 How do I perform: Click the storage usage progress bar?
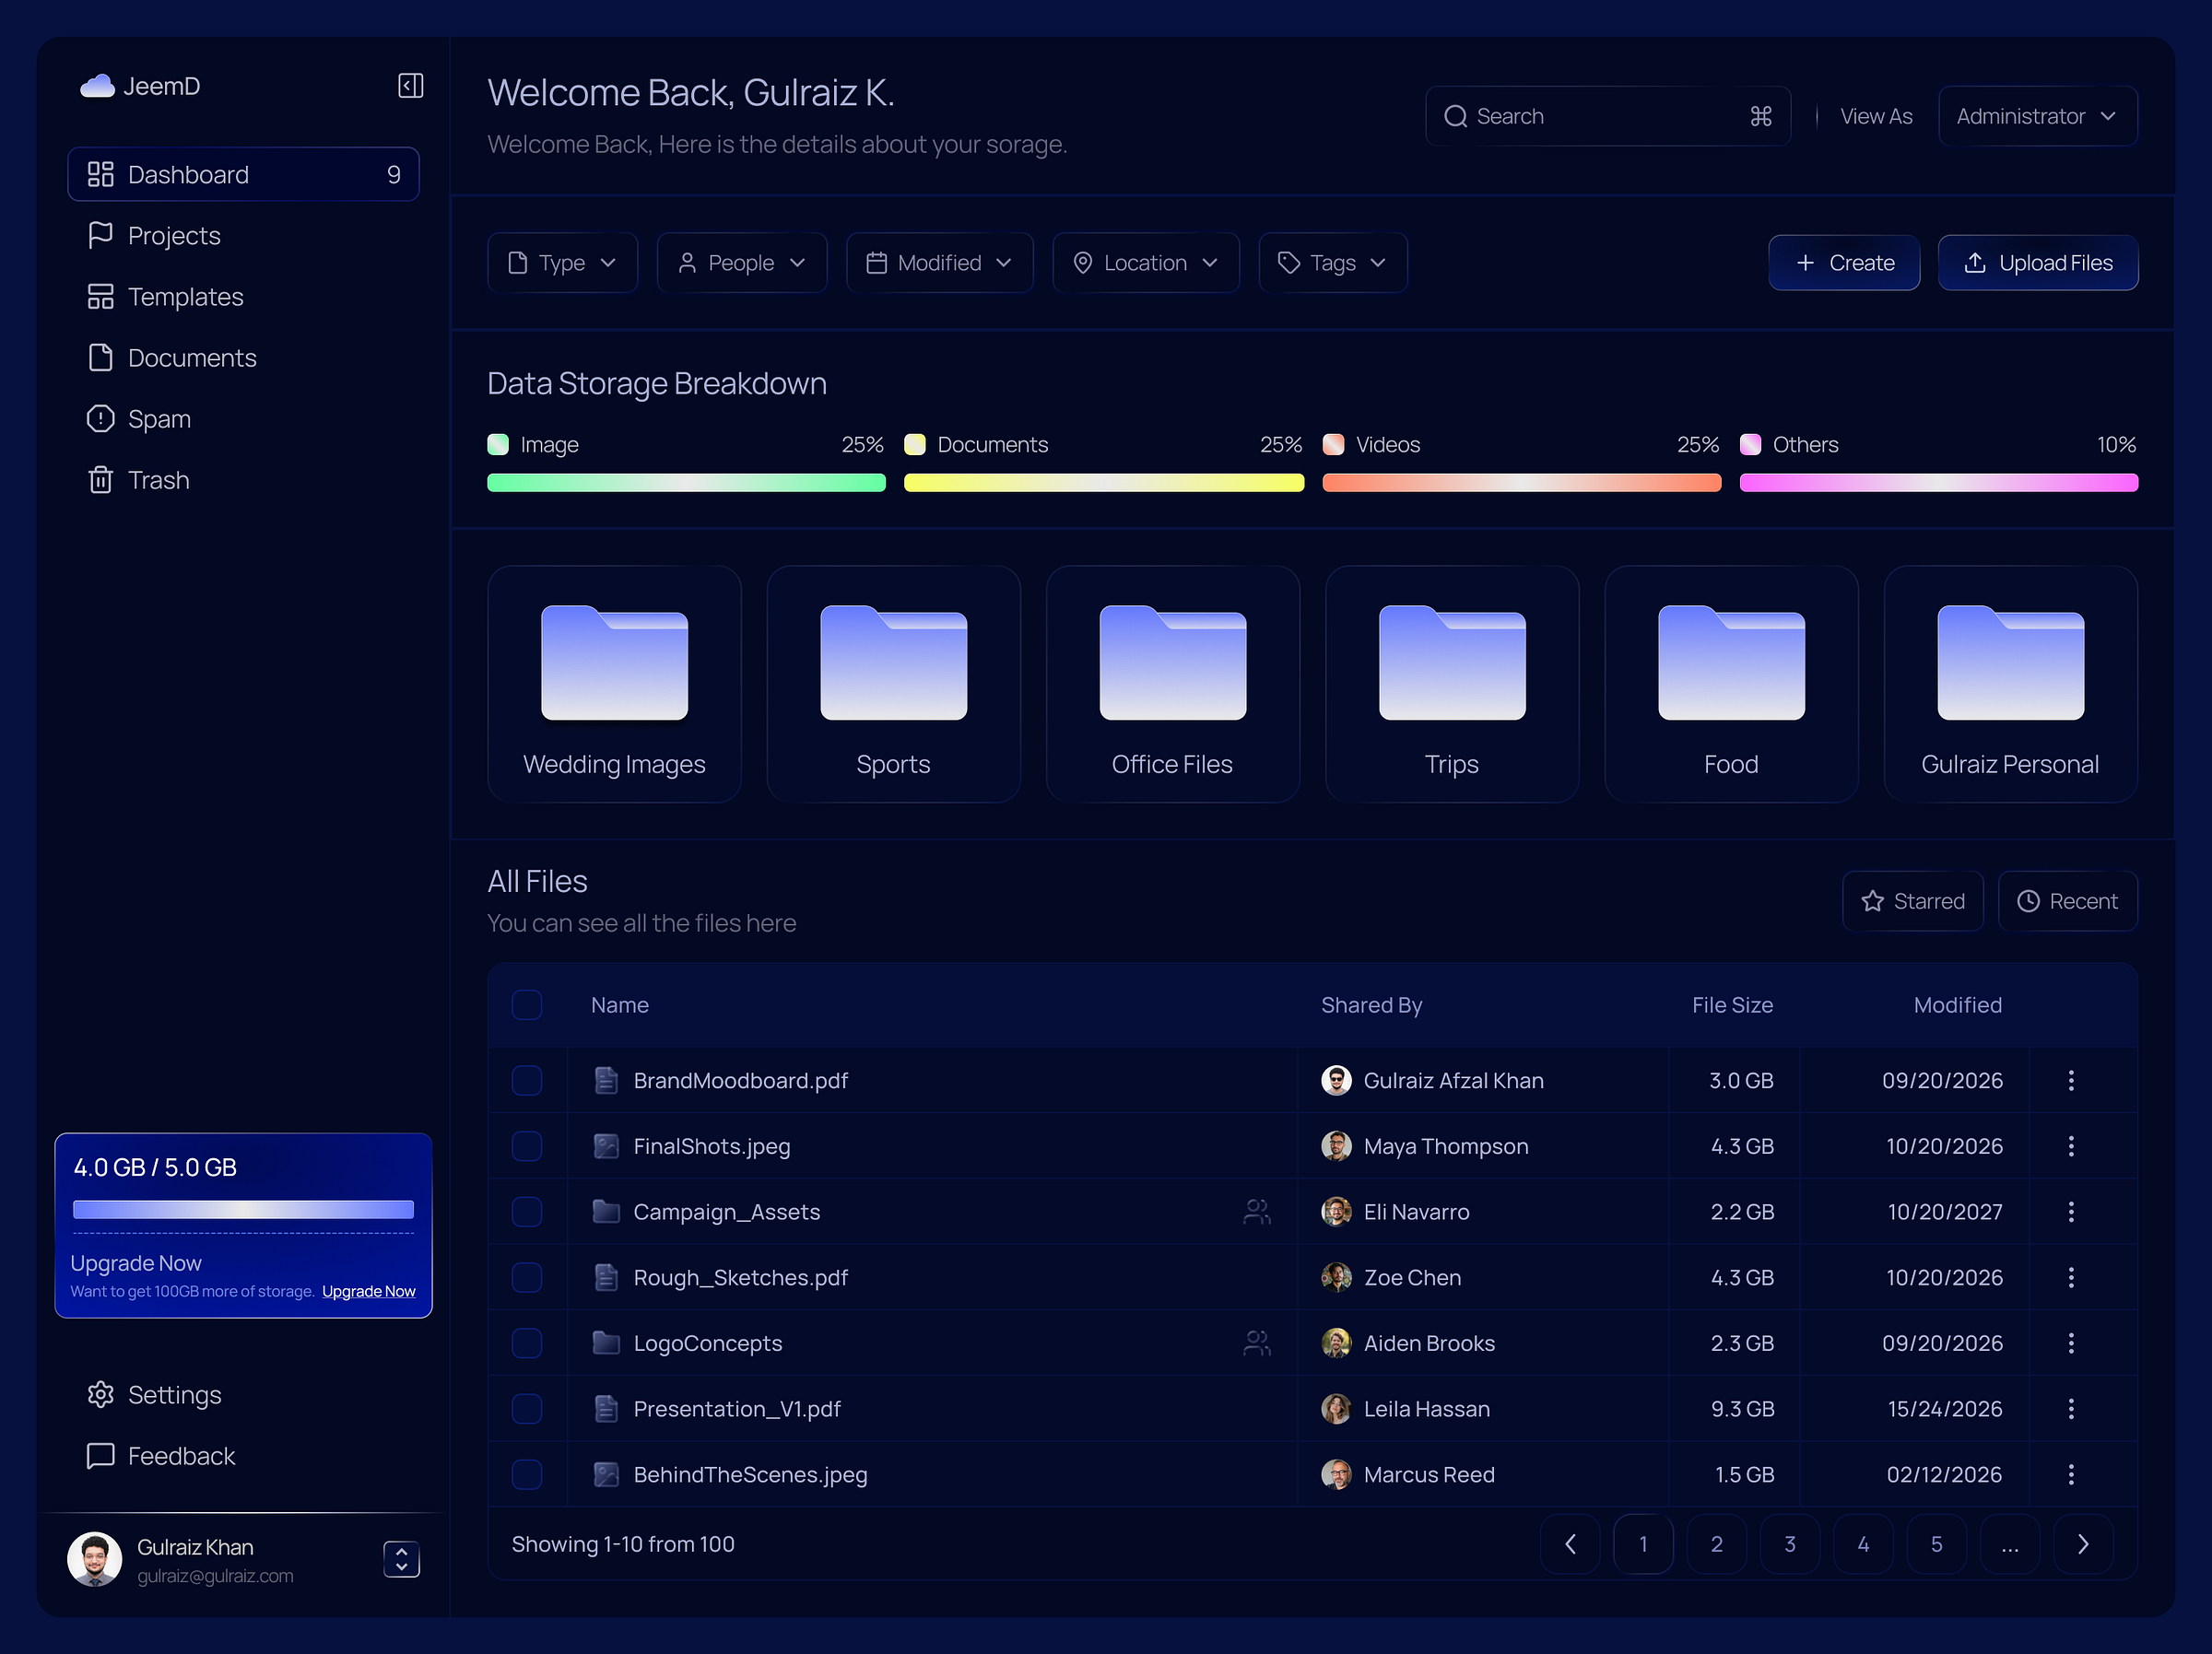tap(243, 1210)
